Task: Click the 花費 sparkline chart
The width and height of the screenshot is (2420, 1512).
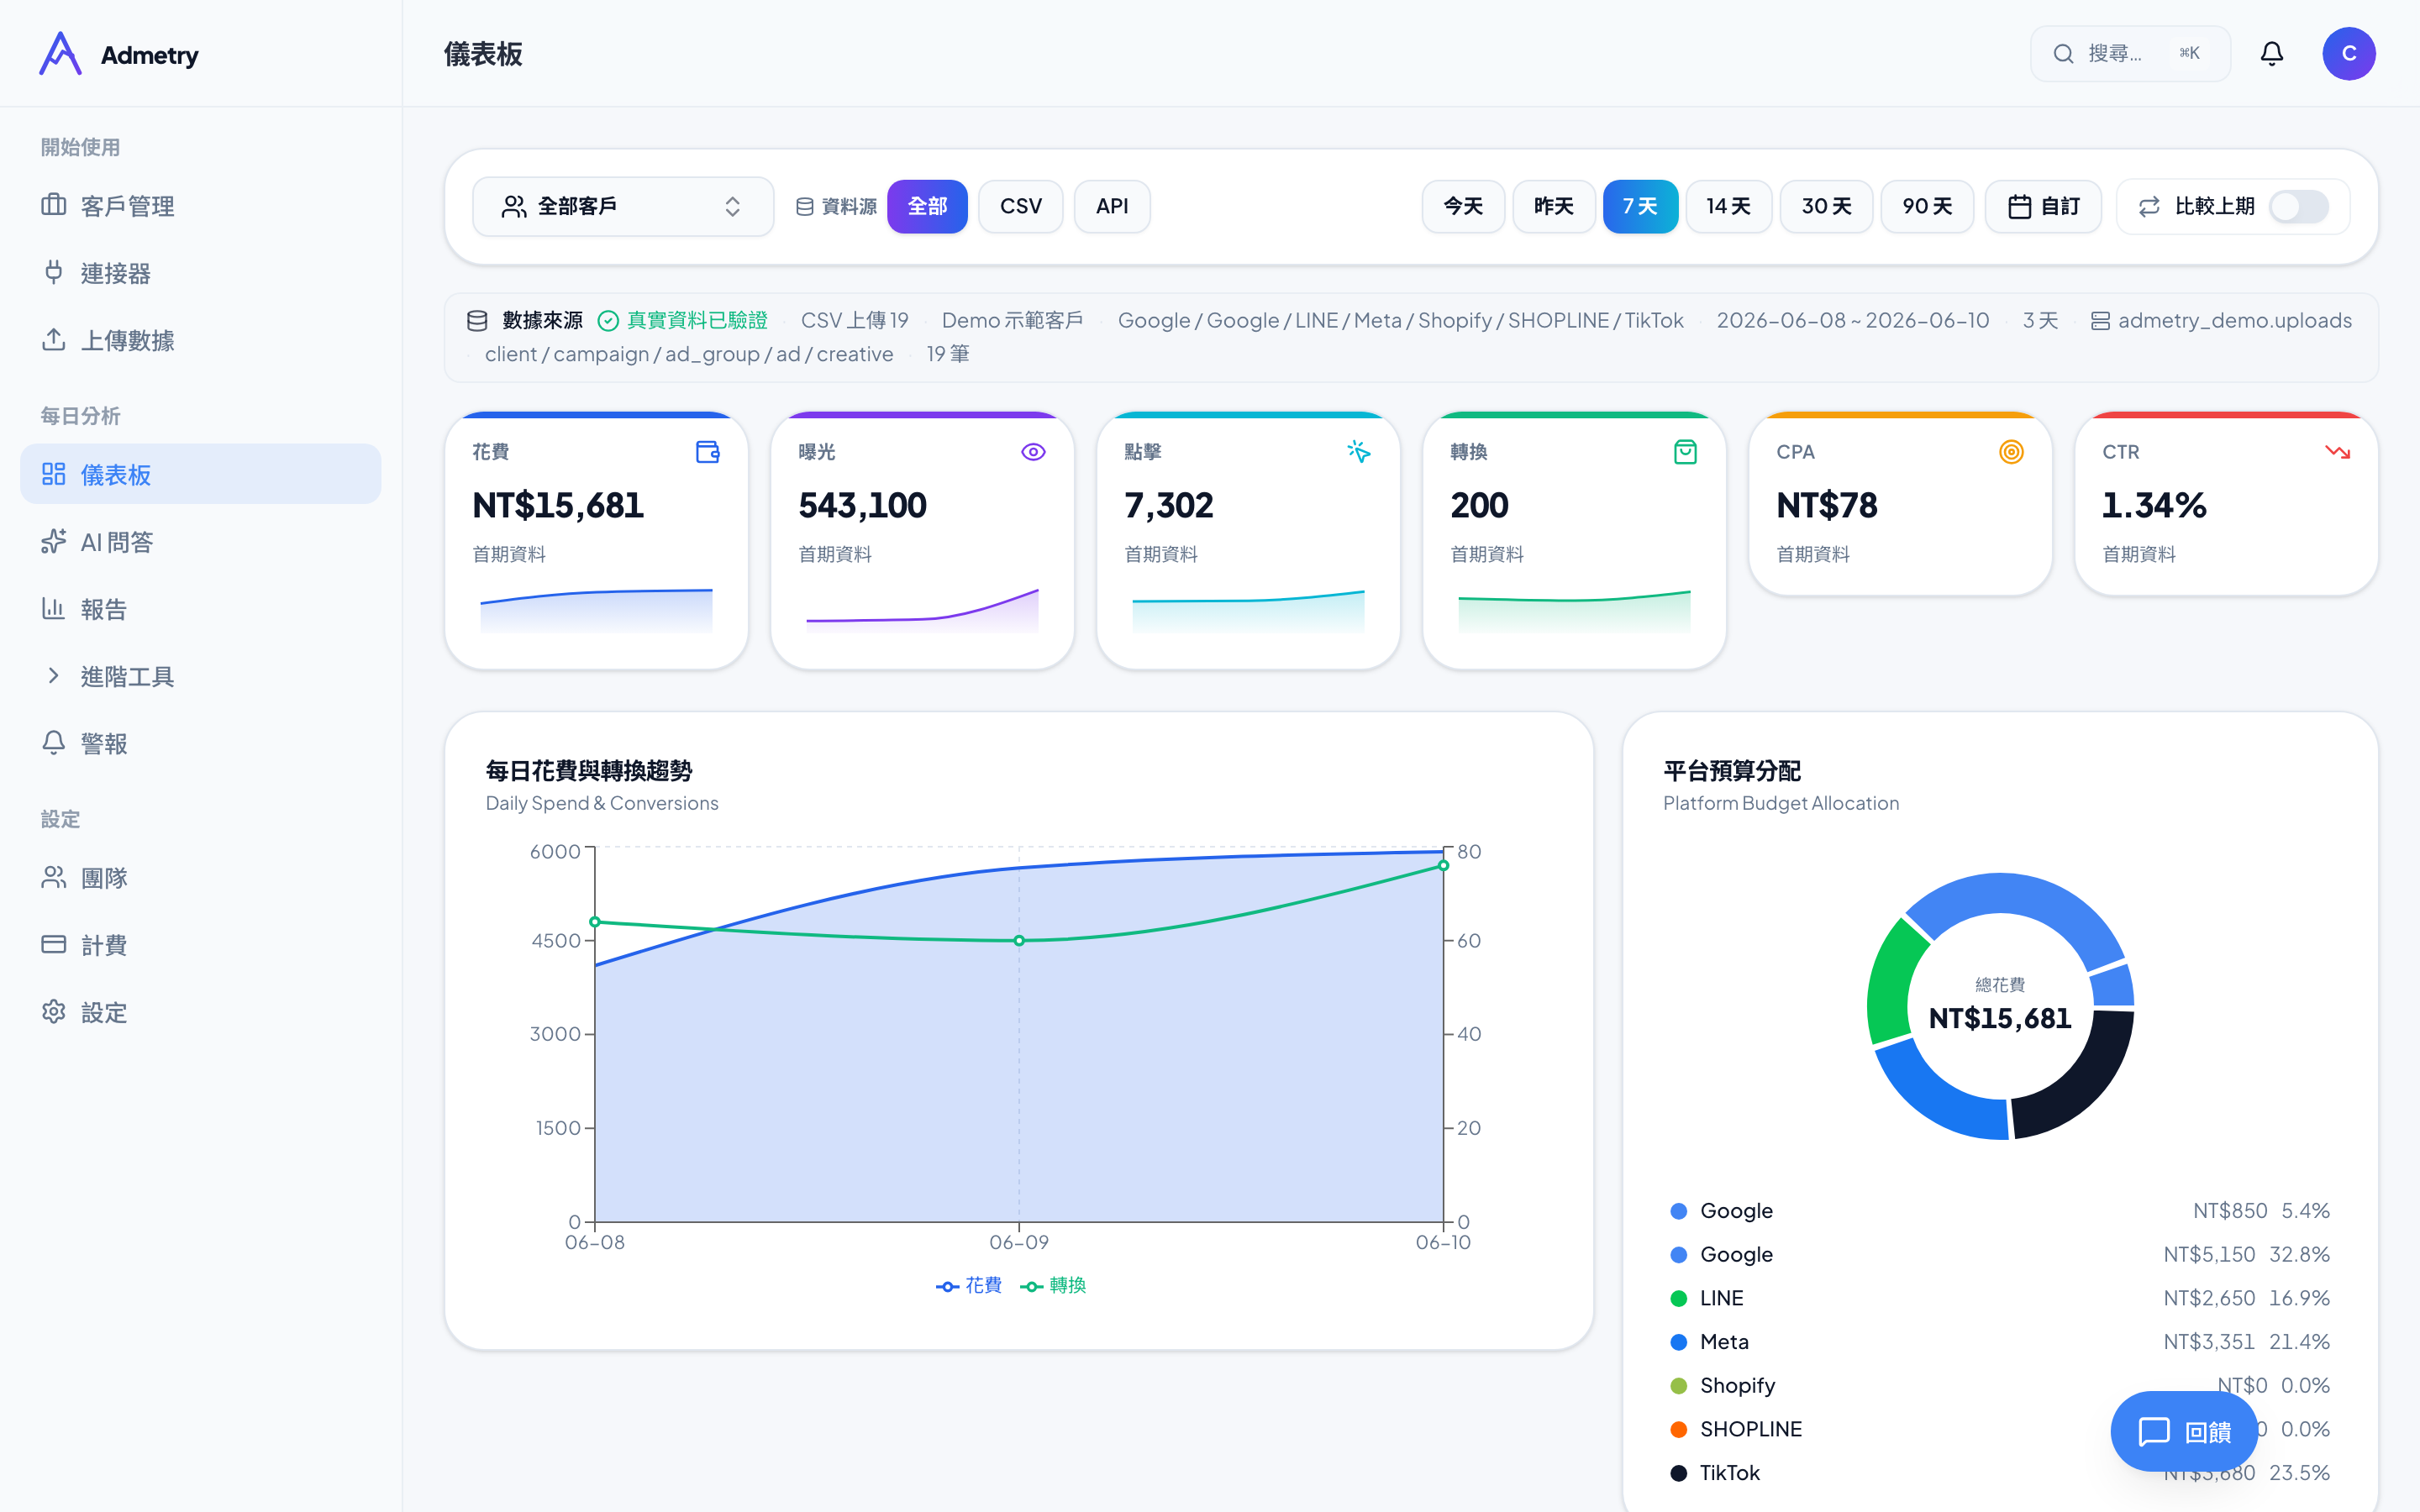Action: pyautogui.click(x=596, y=609)
